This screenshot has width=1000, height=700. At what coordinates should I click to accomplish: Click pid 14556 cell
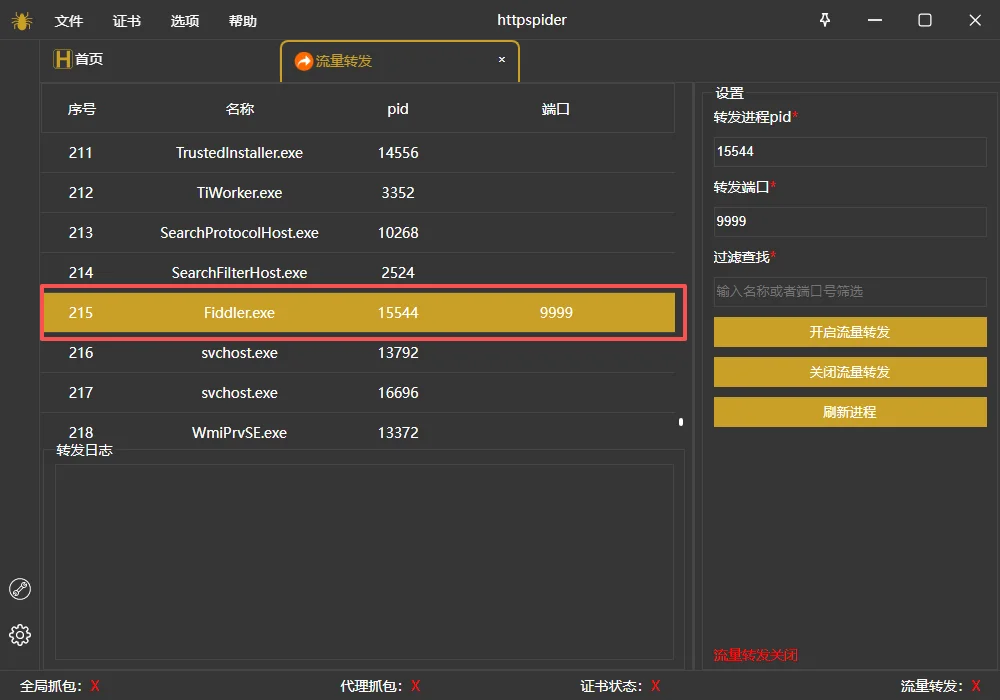pyautogui.click(x=398, y=153)
